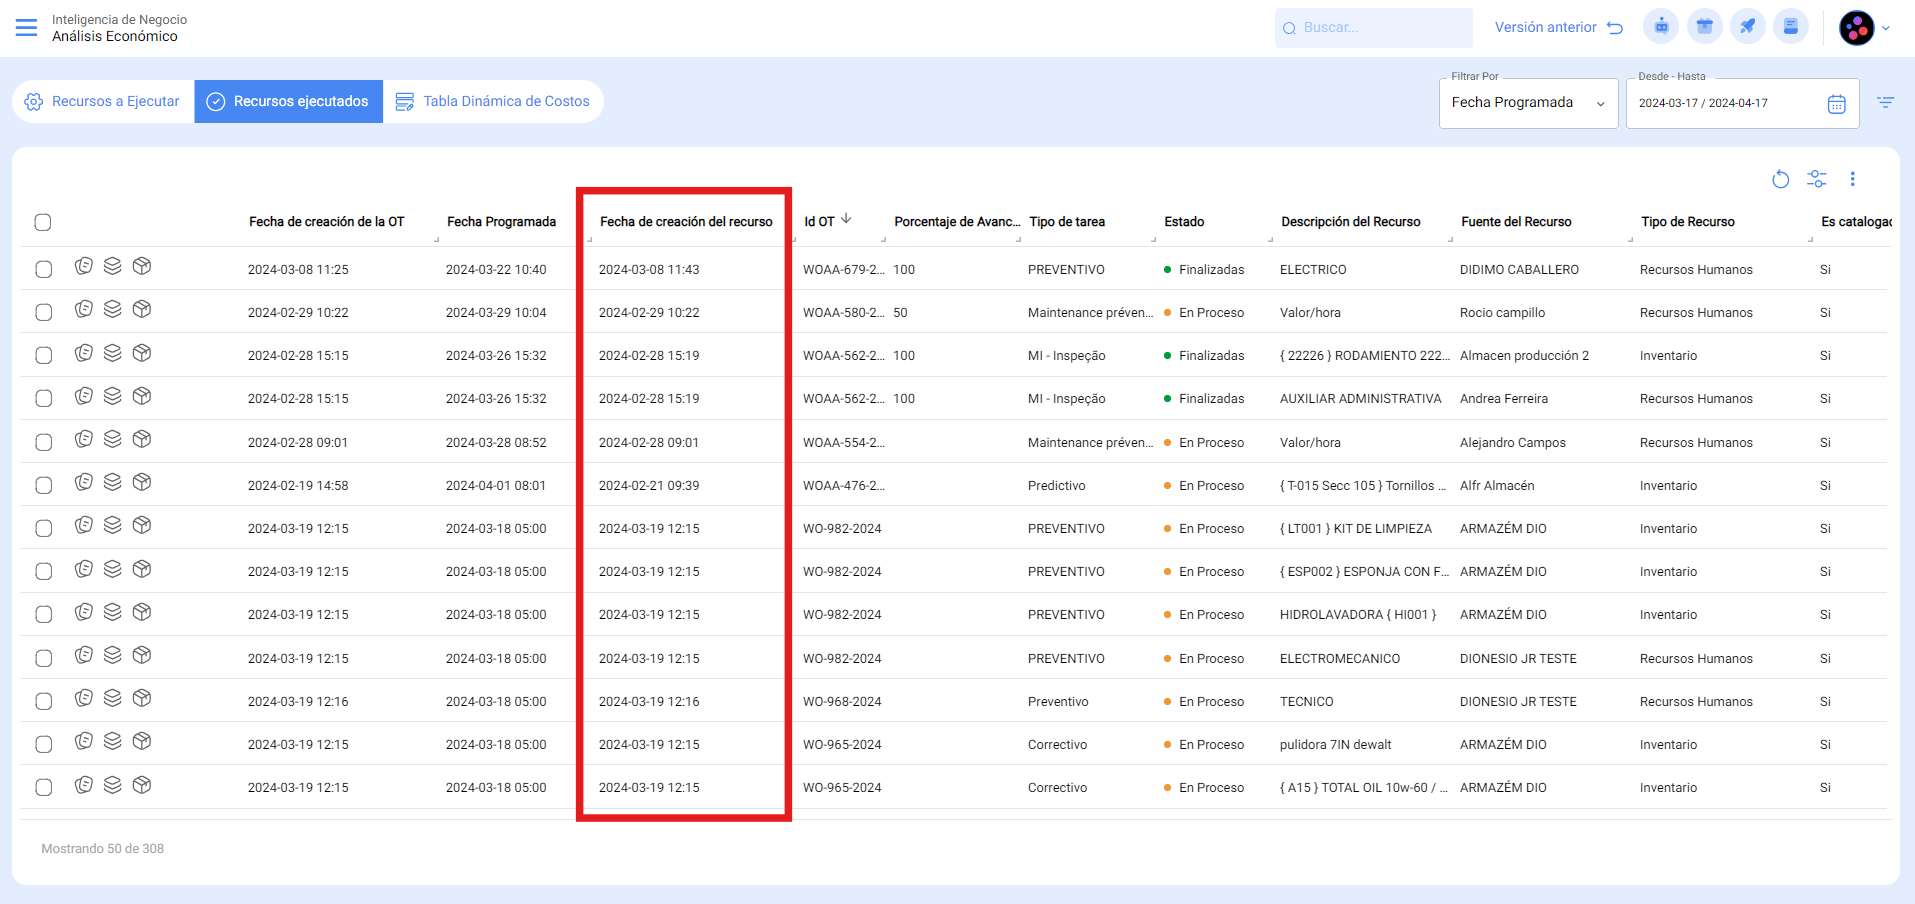
Task: Click layers icon in ELECTRICO first row
Action: pos(113,266)
